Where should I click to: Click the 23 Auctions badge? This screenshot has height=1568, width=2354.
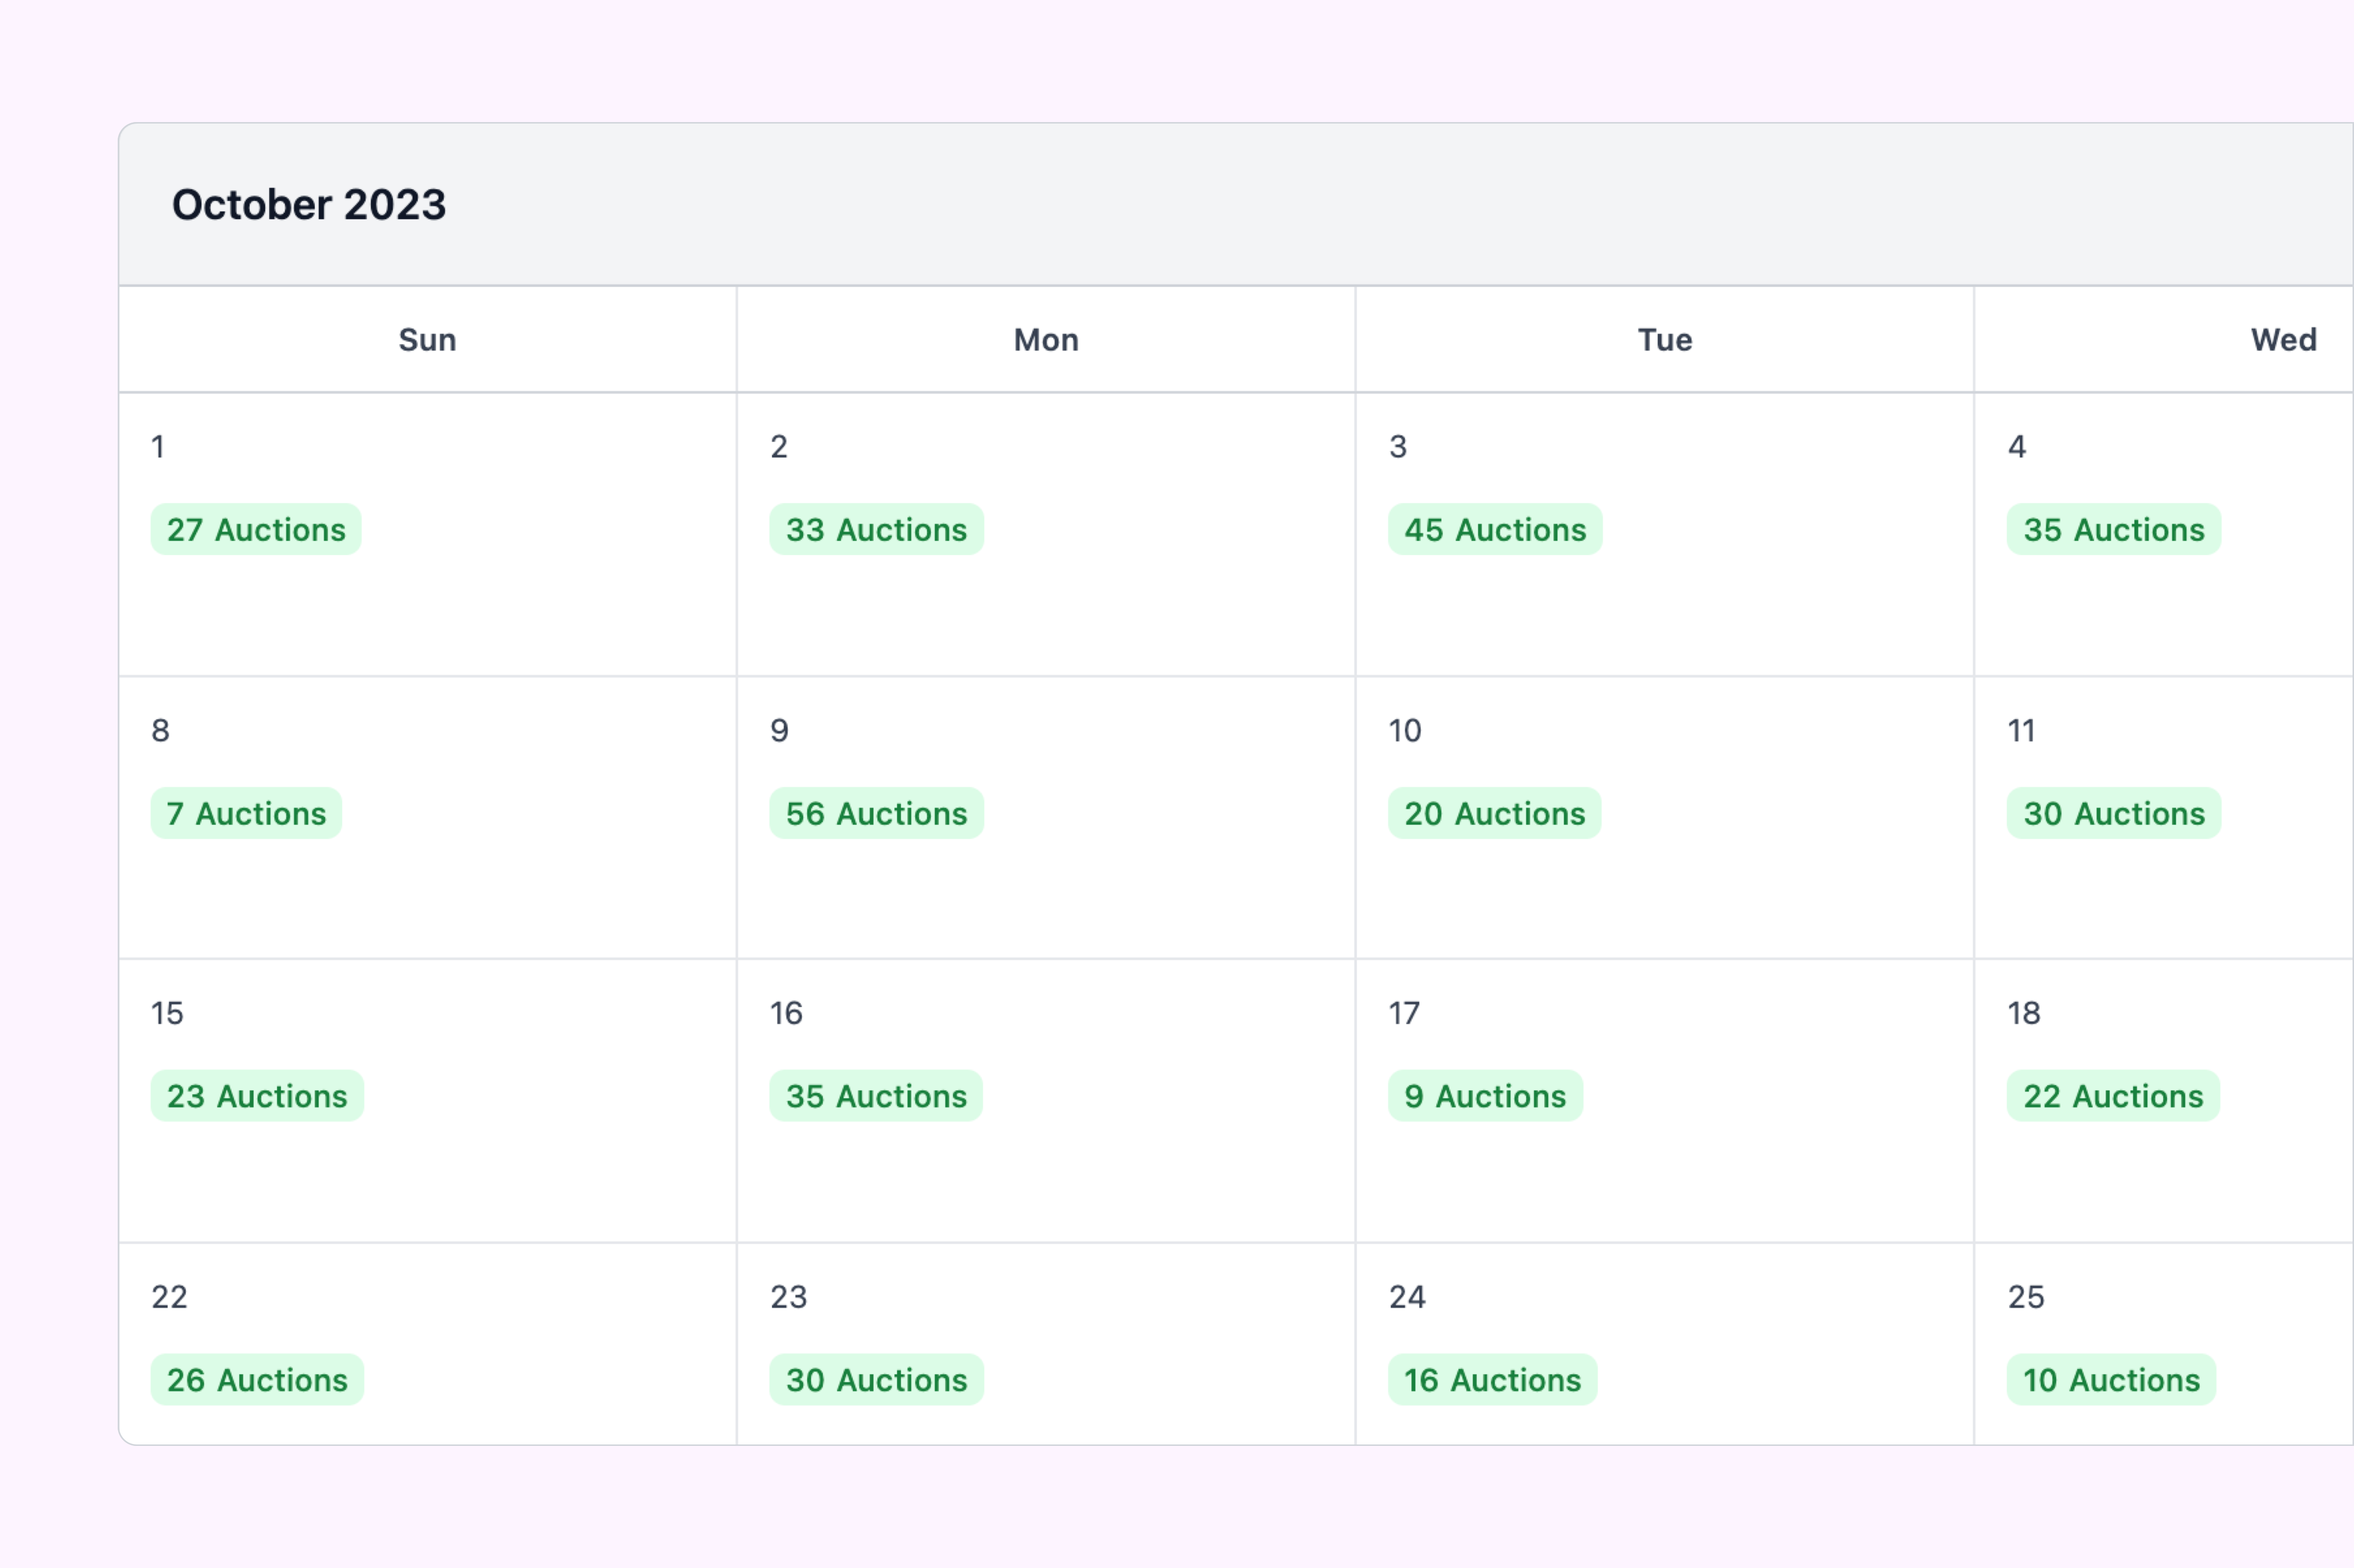[x=257, y=1096]
